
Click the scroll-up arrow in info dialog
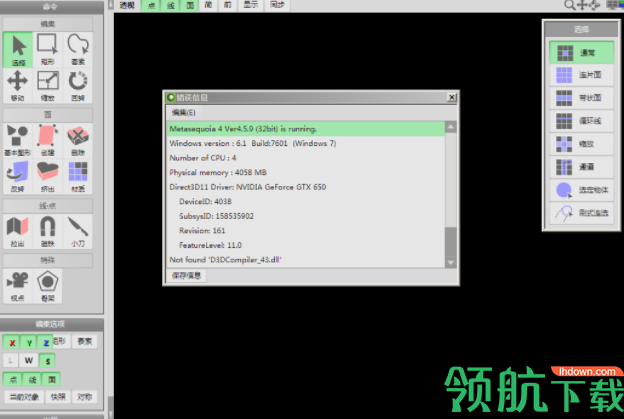point(450,127)
